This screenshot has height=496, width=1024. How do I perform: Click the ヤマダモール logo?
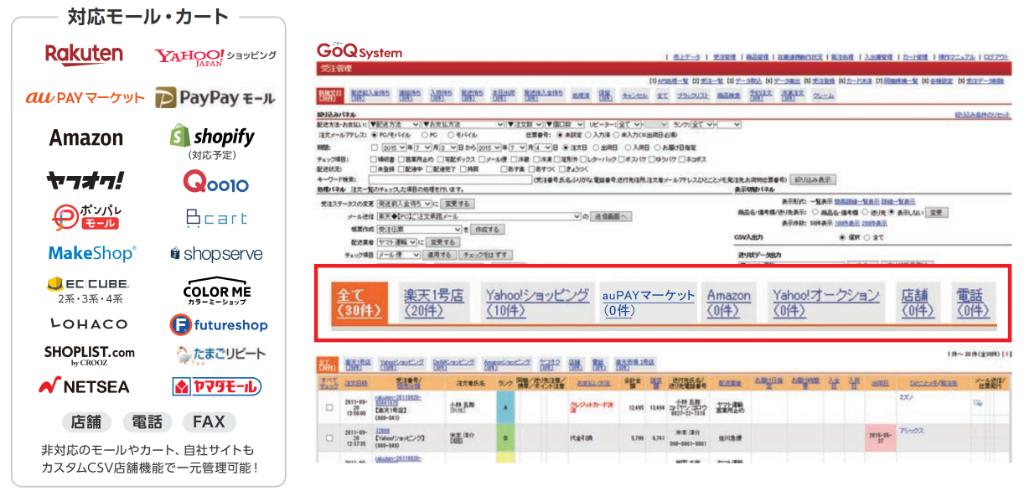coord(217,386)
